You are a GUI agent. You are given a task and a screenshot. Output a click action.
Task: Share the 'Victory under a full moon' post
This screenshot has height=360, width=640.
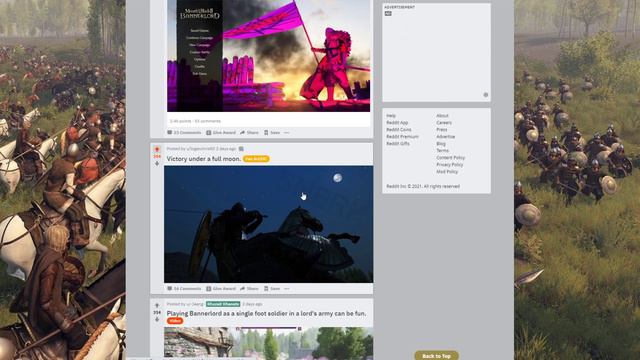pyautogui.click(x=249, y=289)
